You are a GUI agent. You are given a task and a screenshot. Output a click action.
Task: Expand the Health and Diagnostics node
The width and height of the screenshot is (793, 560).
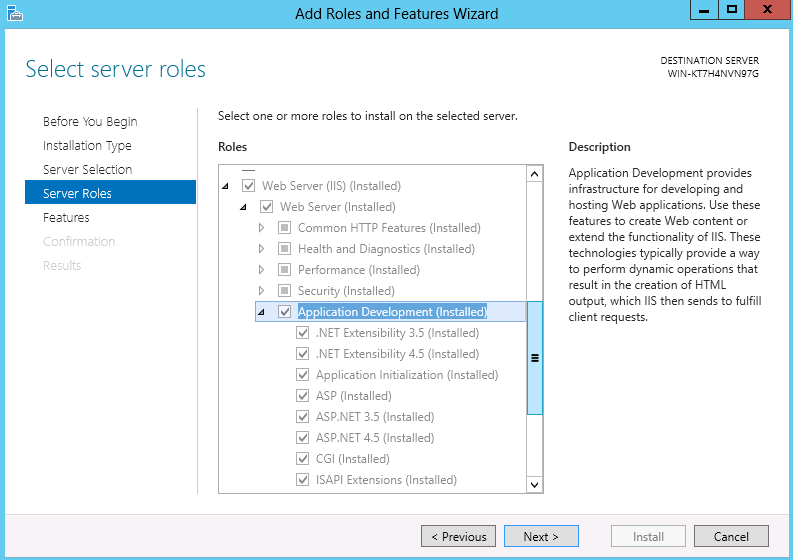261,249
